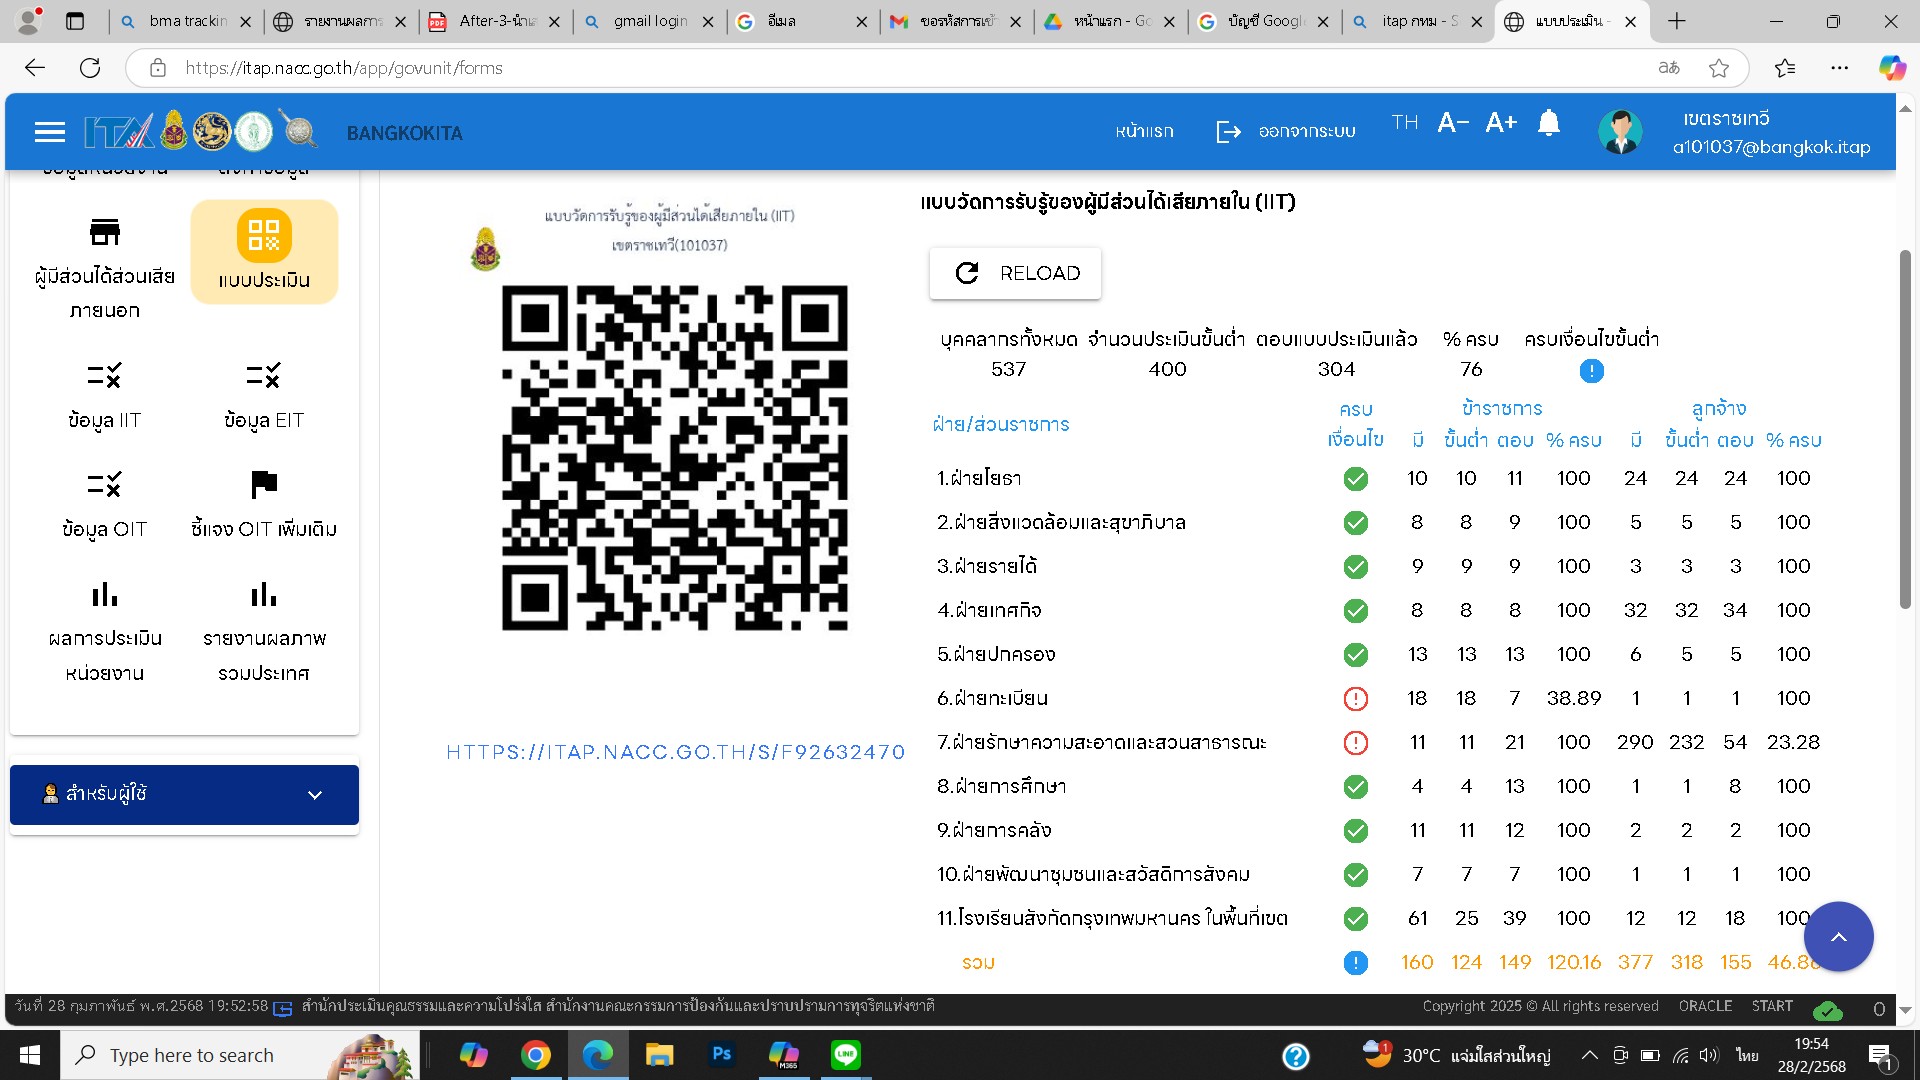Viewport: 1920px width, 1080px height.
Task: Switch to the bma tracking tab
Action: (x=186, y=21)
